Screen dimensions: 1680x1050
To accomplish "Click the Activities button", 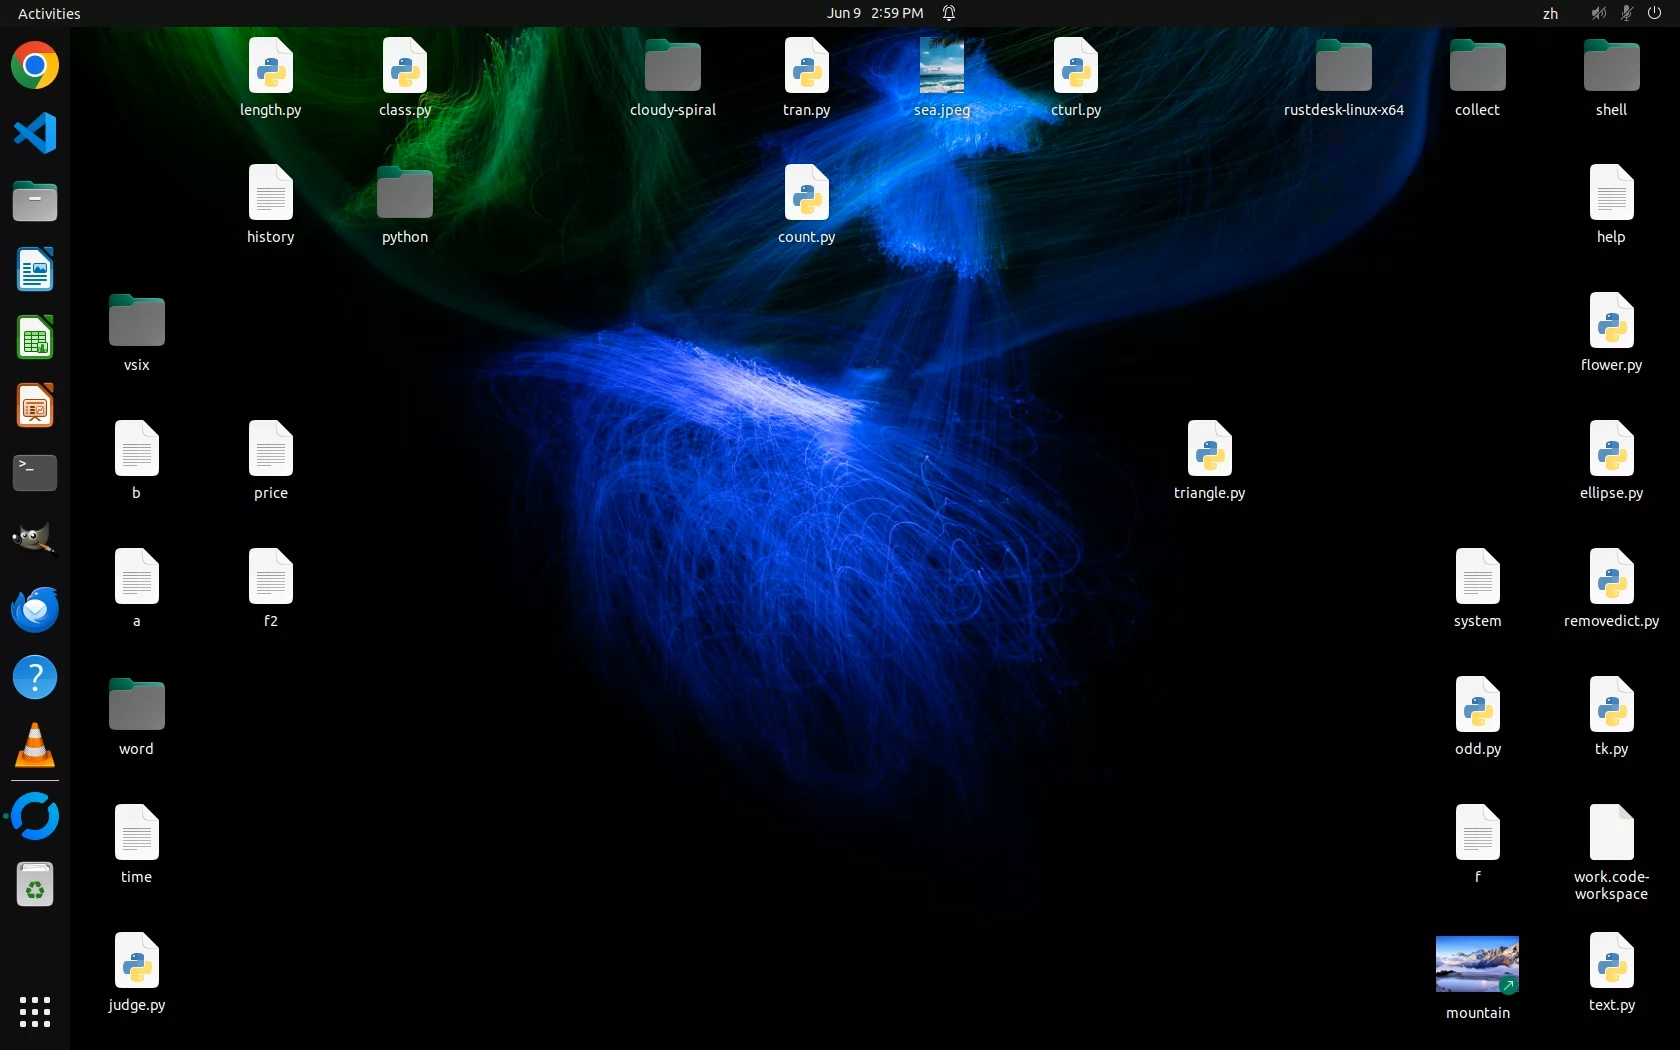I will click(x=49, y=13).
